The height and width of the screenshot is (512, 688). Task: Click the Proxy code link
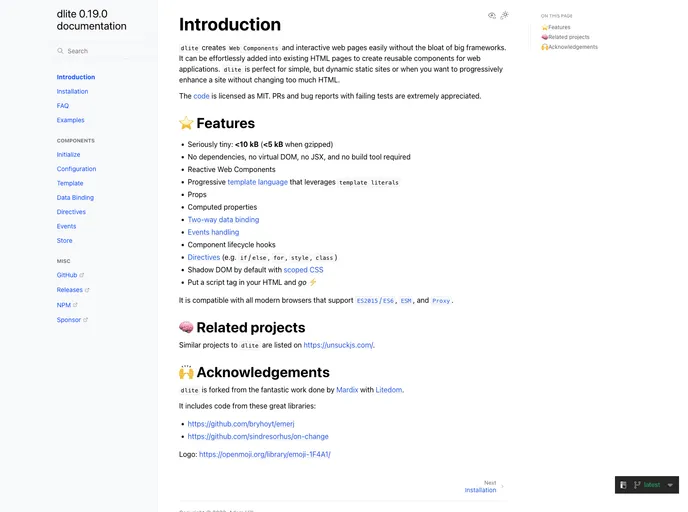tap(441, 301)
